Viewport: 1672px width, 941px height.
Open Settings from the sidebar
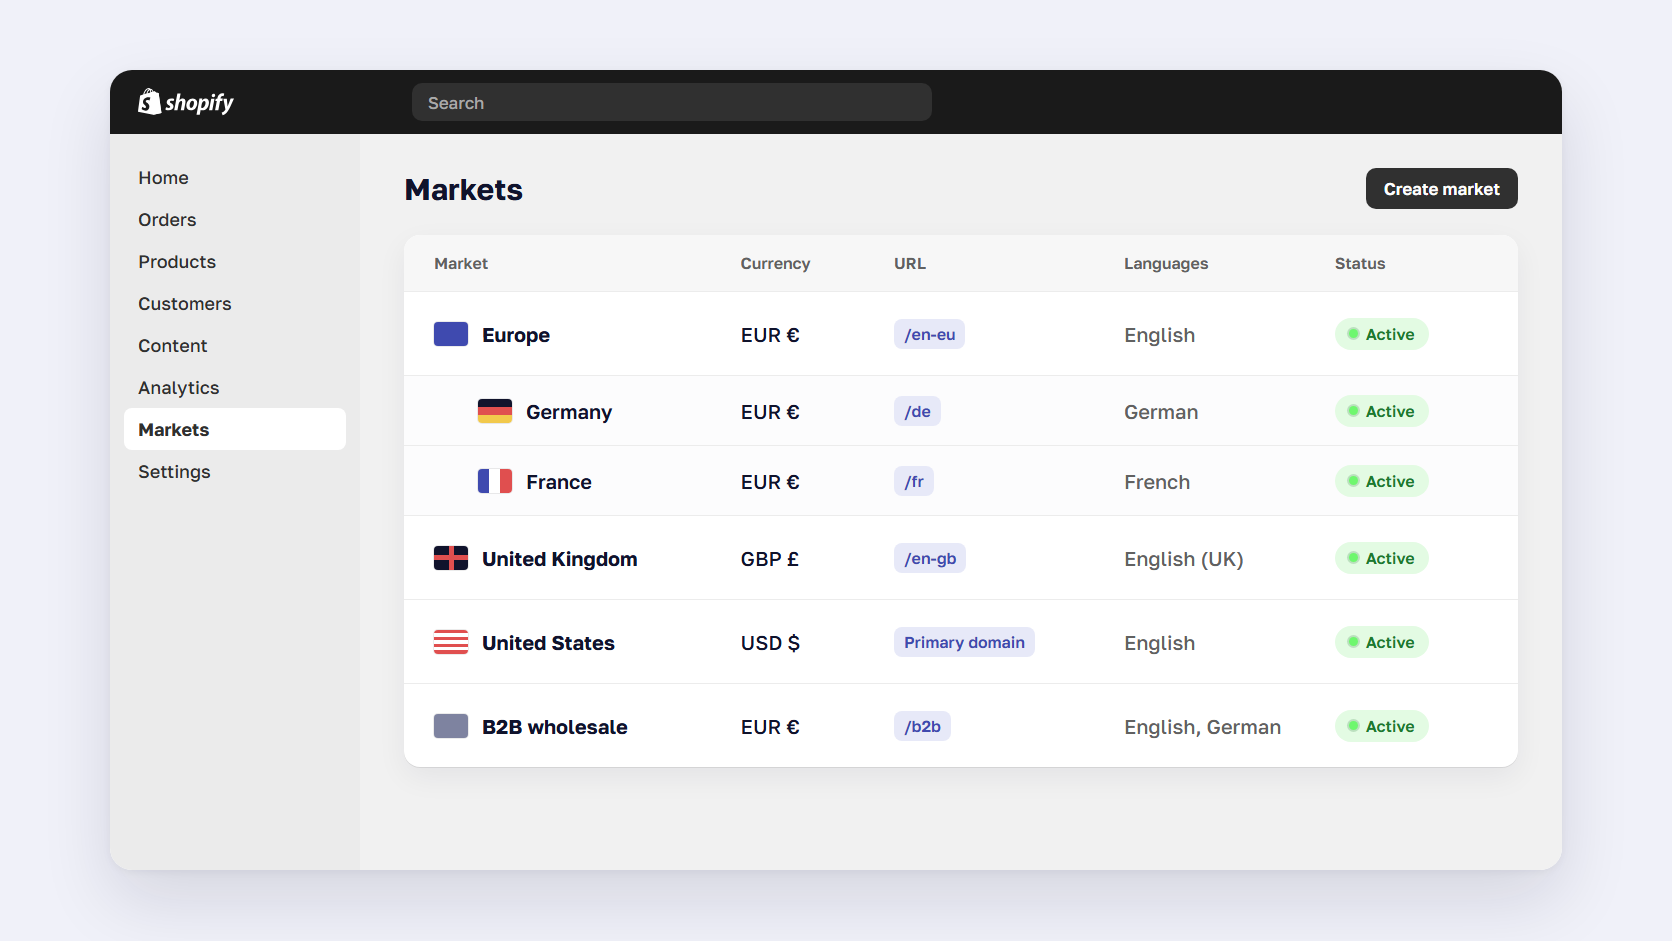tap(235, 472)
